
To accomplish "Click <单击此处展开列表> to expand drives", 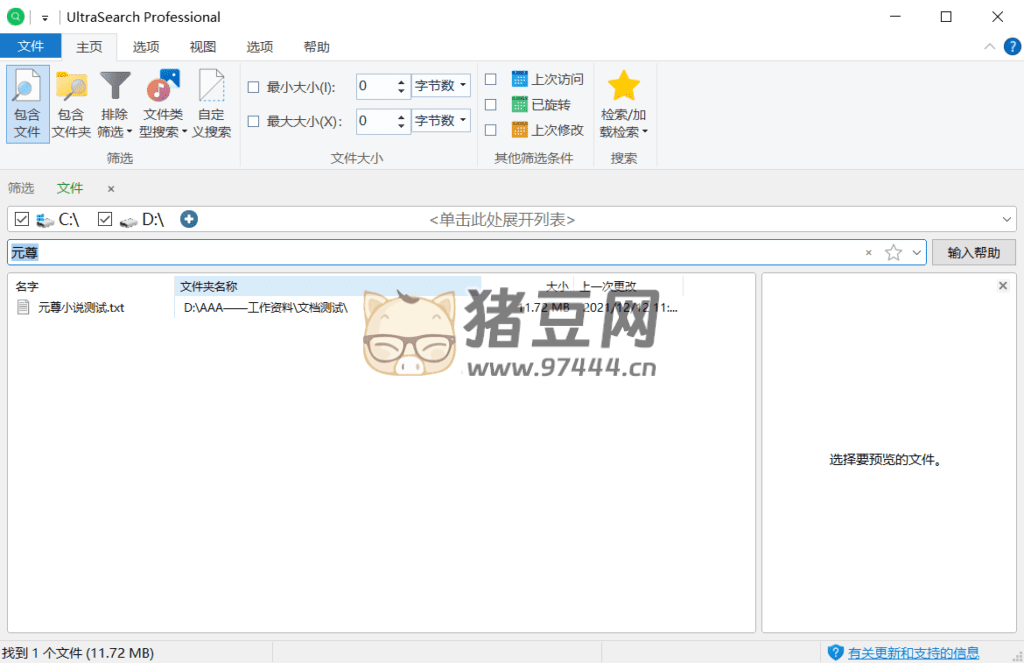I will click(x=502, y=219).
